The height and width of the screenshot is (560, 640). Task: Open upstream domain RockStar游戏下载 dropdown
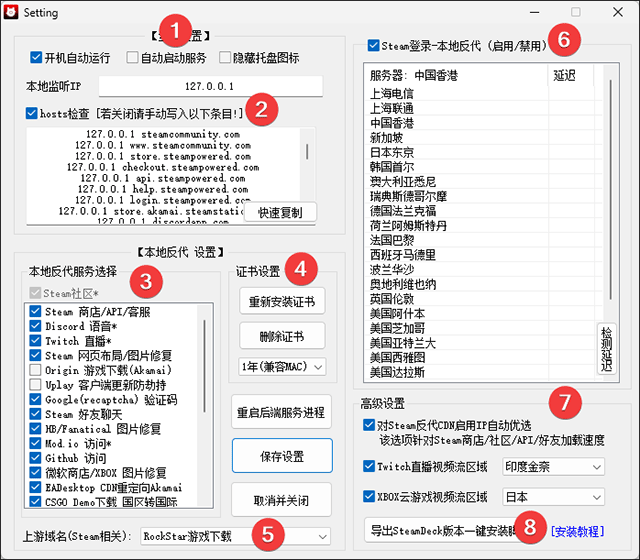(x=235, y=536)
